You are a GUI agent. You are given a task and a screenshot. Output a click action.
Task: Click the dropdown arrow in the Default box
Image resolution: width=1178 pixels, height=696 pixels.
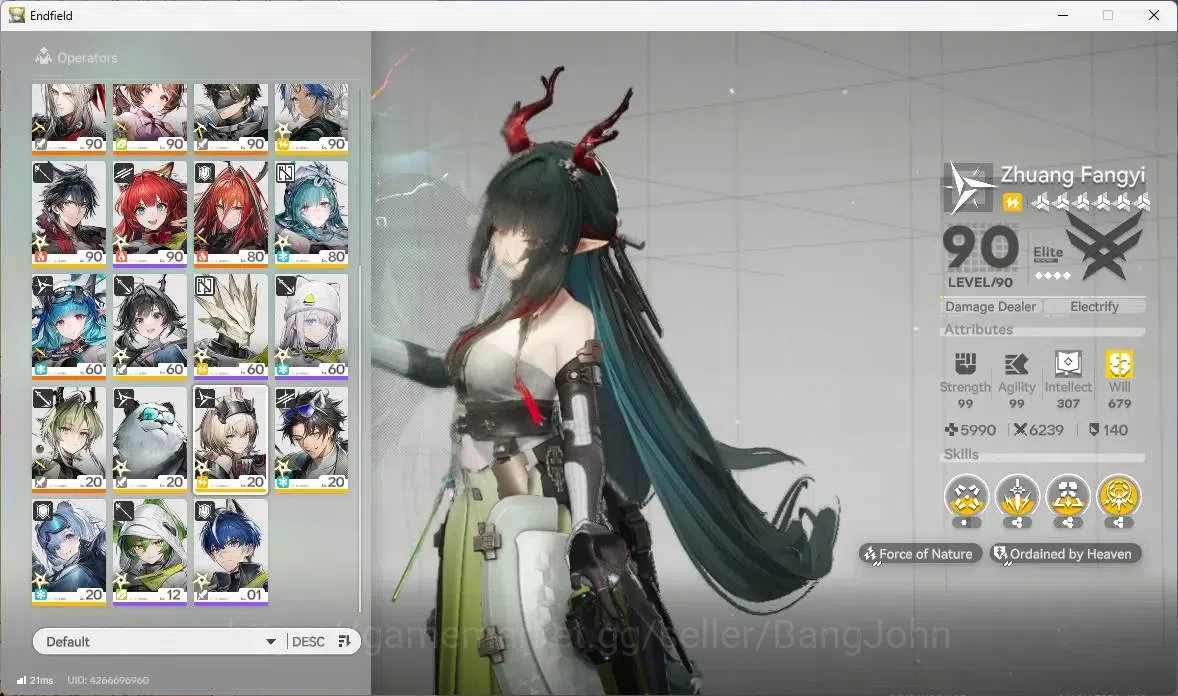(x=270, y=642)
